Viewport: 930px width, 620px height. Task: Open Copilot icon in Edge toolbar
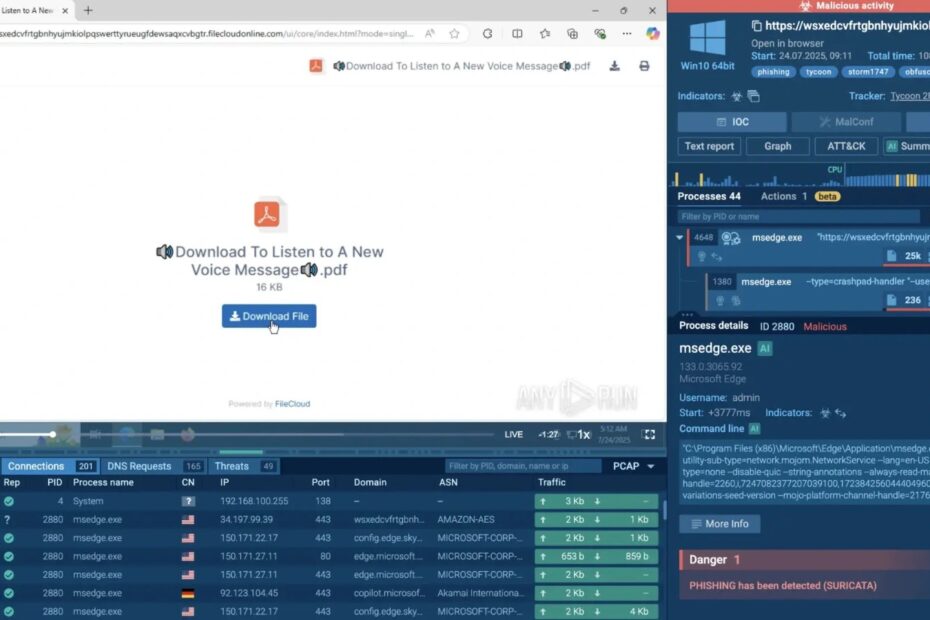[652, 34]
